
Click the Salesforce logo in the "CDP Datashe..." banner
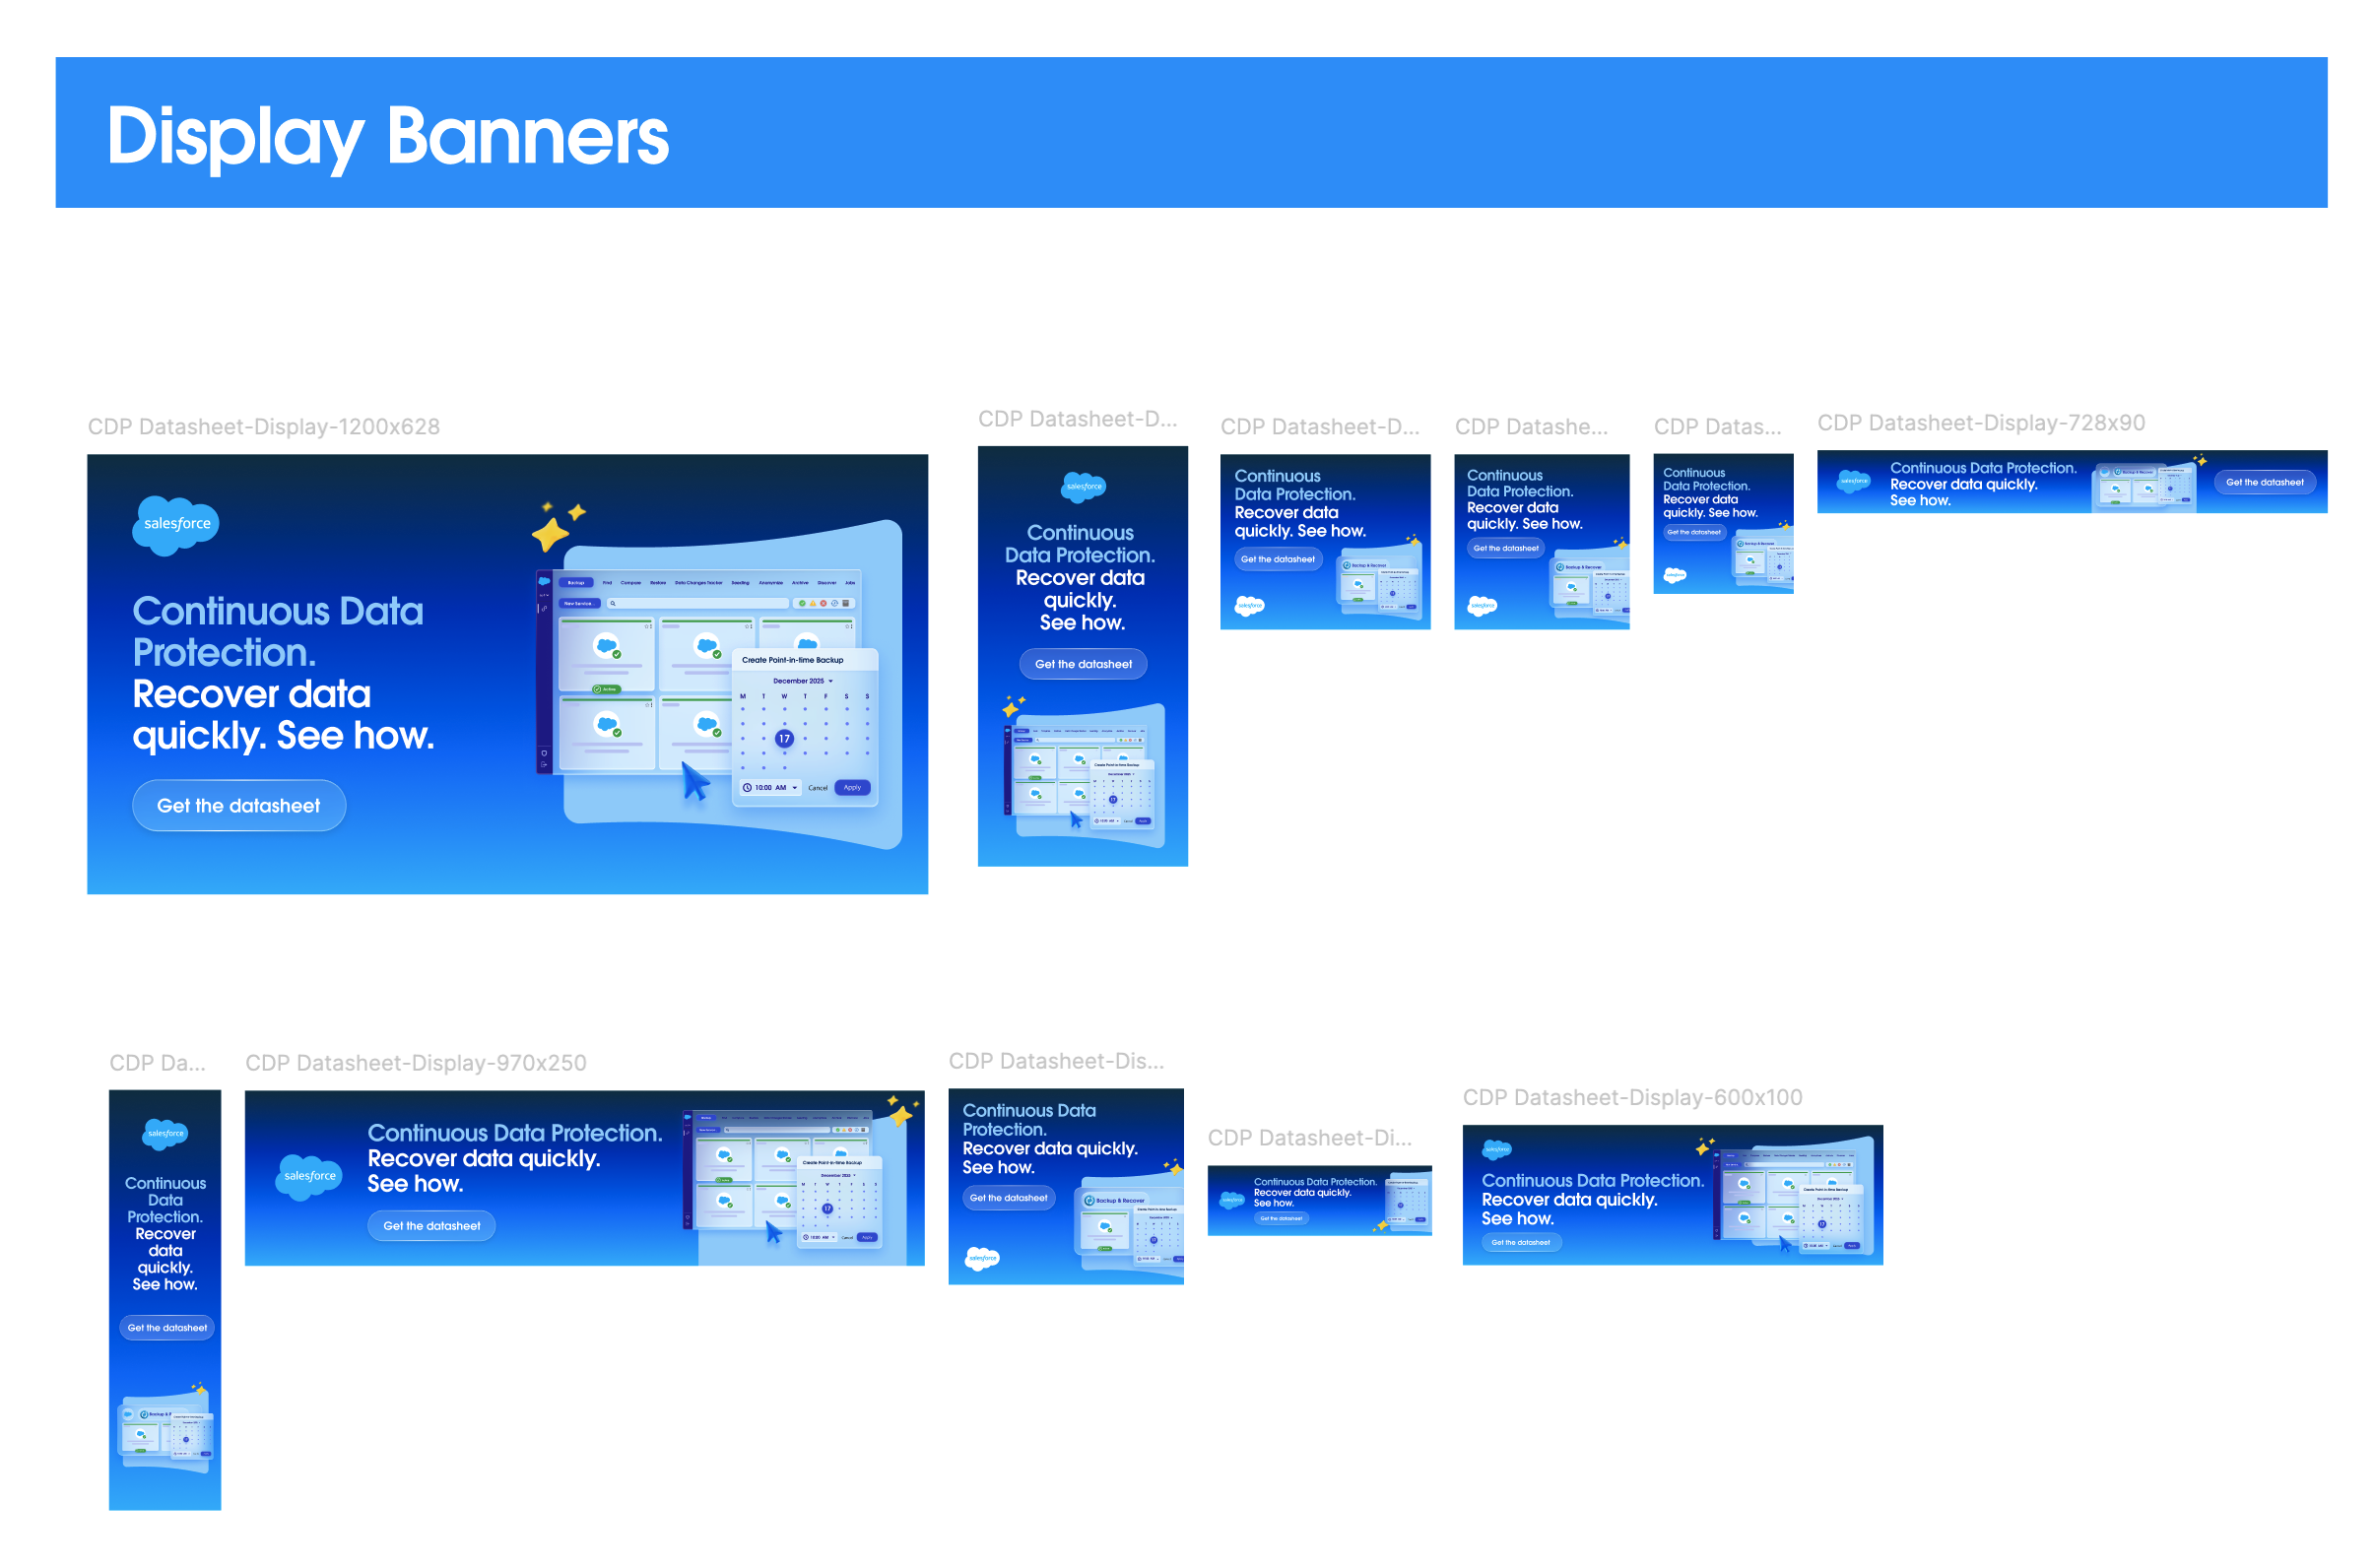tap(1482, 605)
